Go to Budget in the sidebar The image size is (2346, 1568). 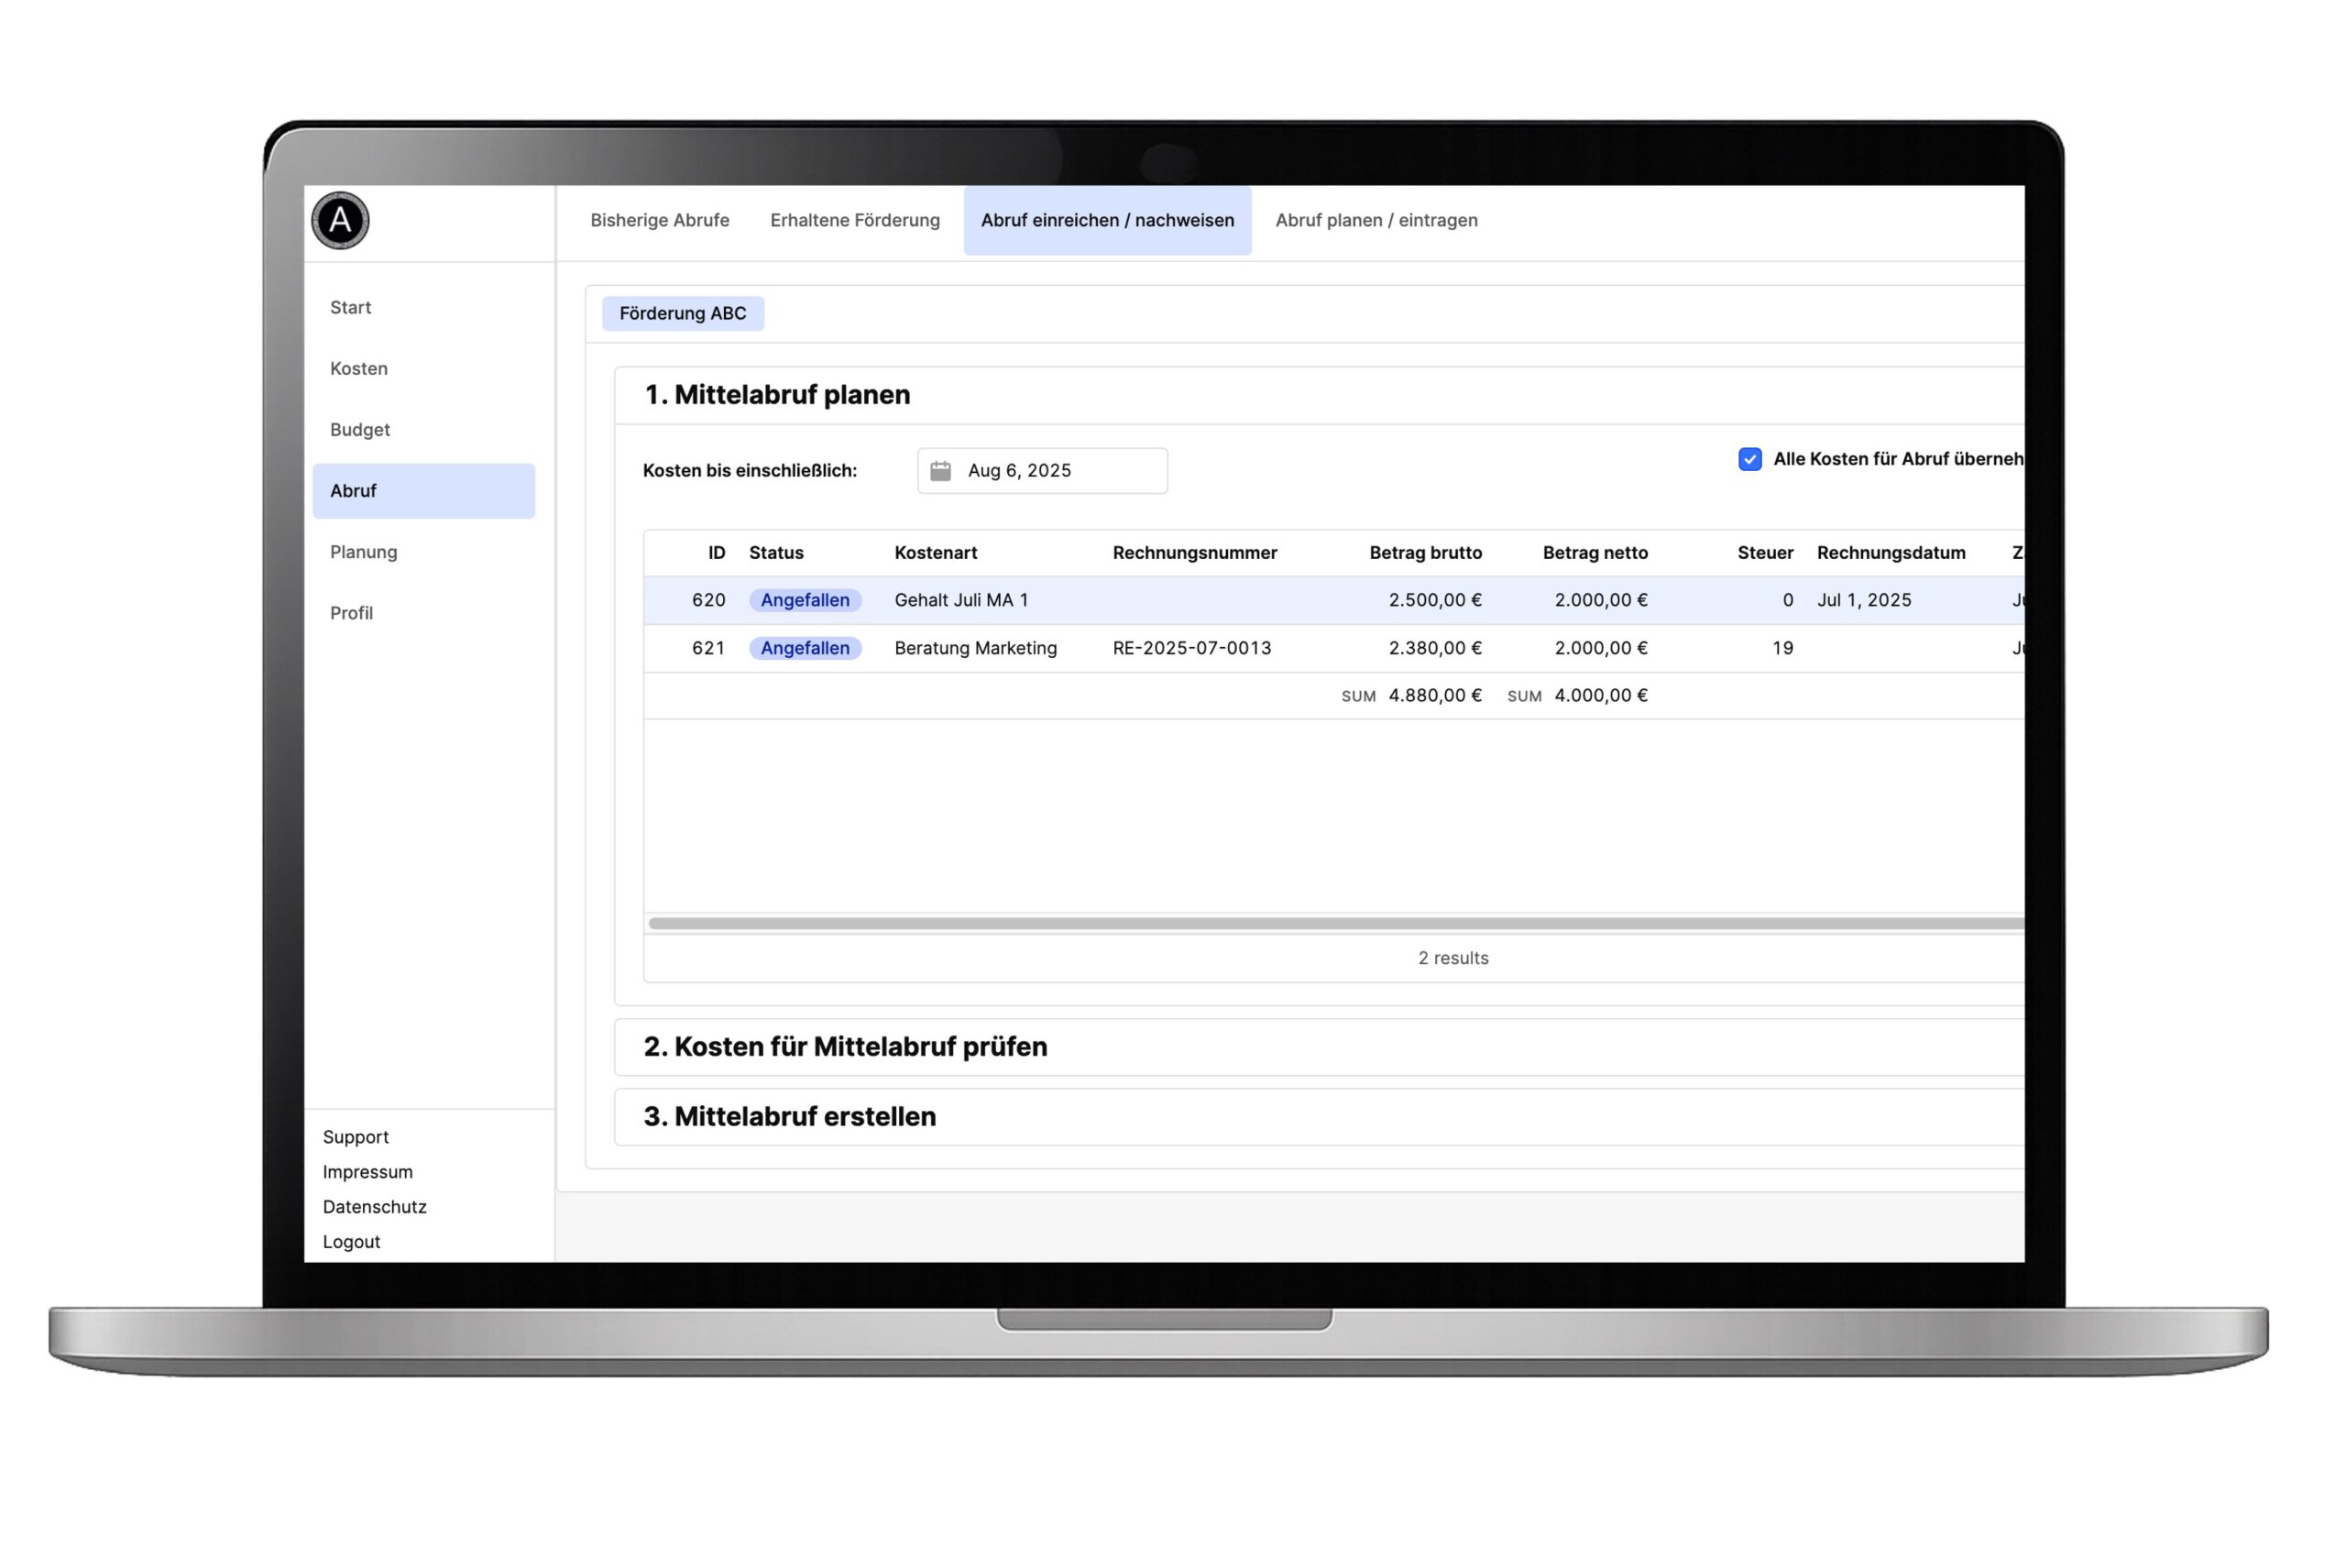[x=360, y=429]
